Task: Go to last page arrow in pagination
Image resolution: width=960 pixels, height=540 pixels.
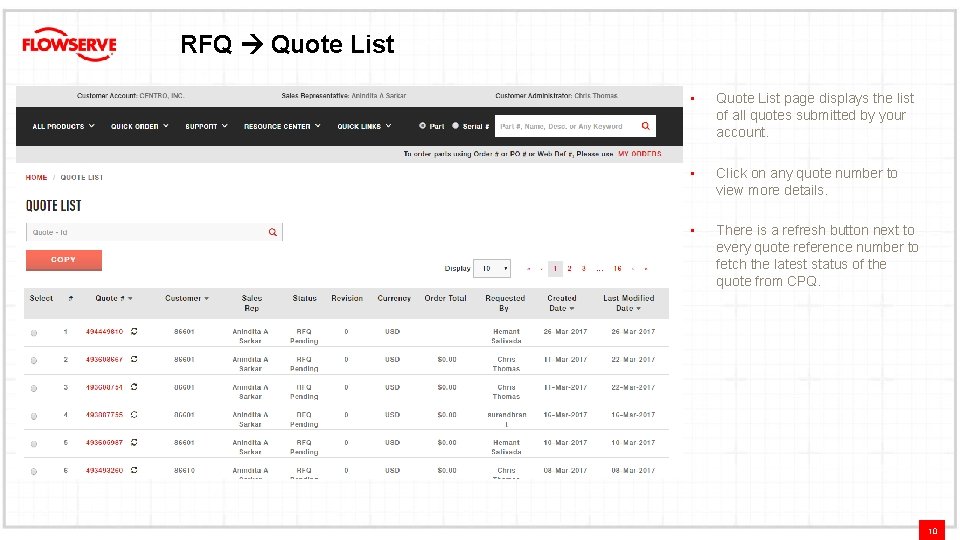Action: tap(645, 268)
